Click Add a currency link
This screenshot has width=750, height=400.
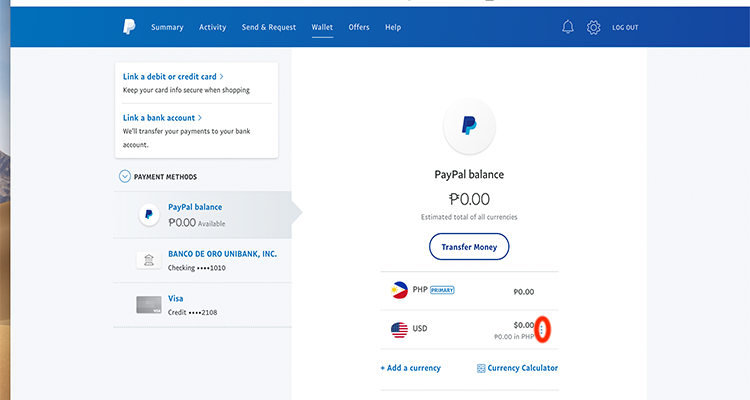(x=410, y=368)
